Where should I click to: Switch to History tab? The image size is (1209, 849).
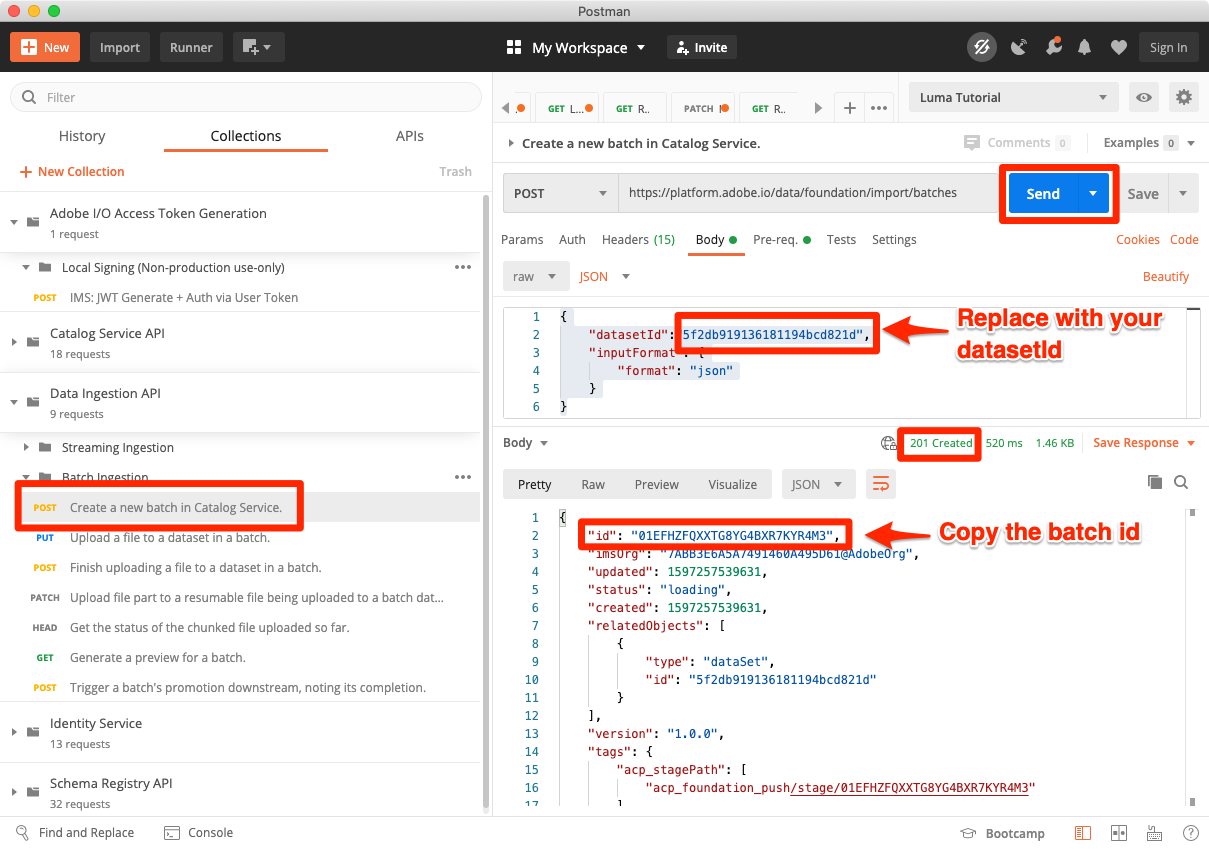82,136
